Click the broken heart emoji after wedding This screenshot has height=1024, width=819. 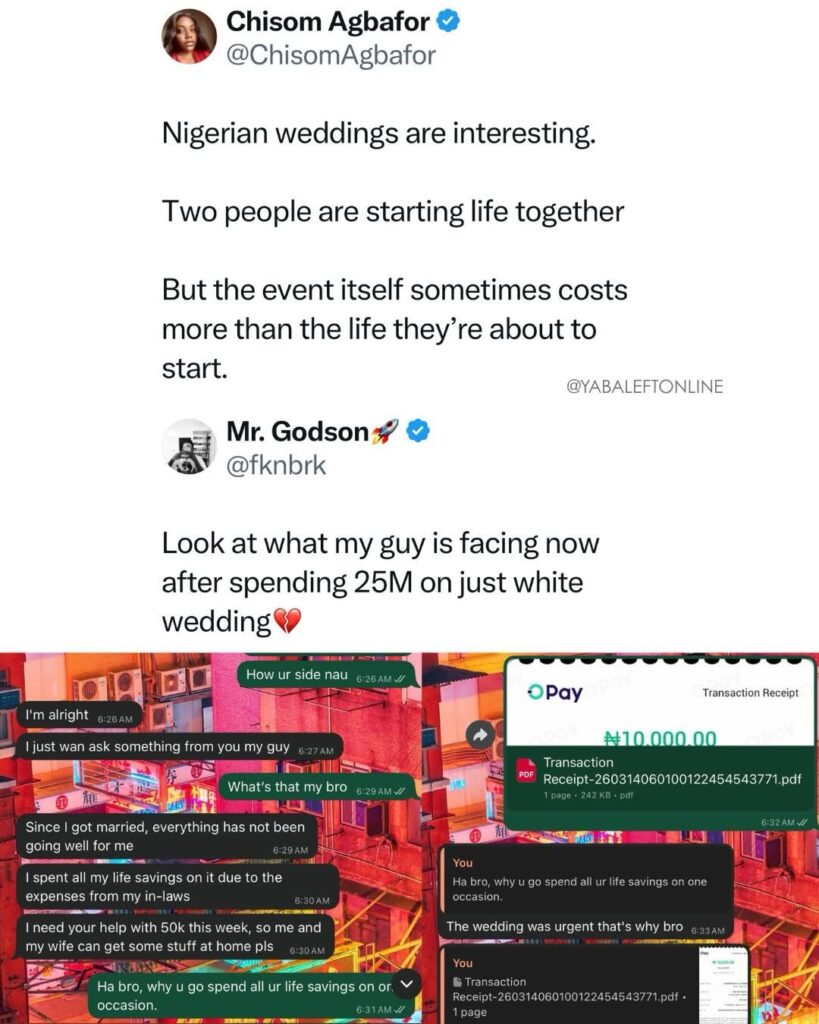(287, 621)
